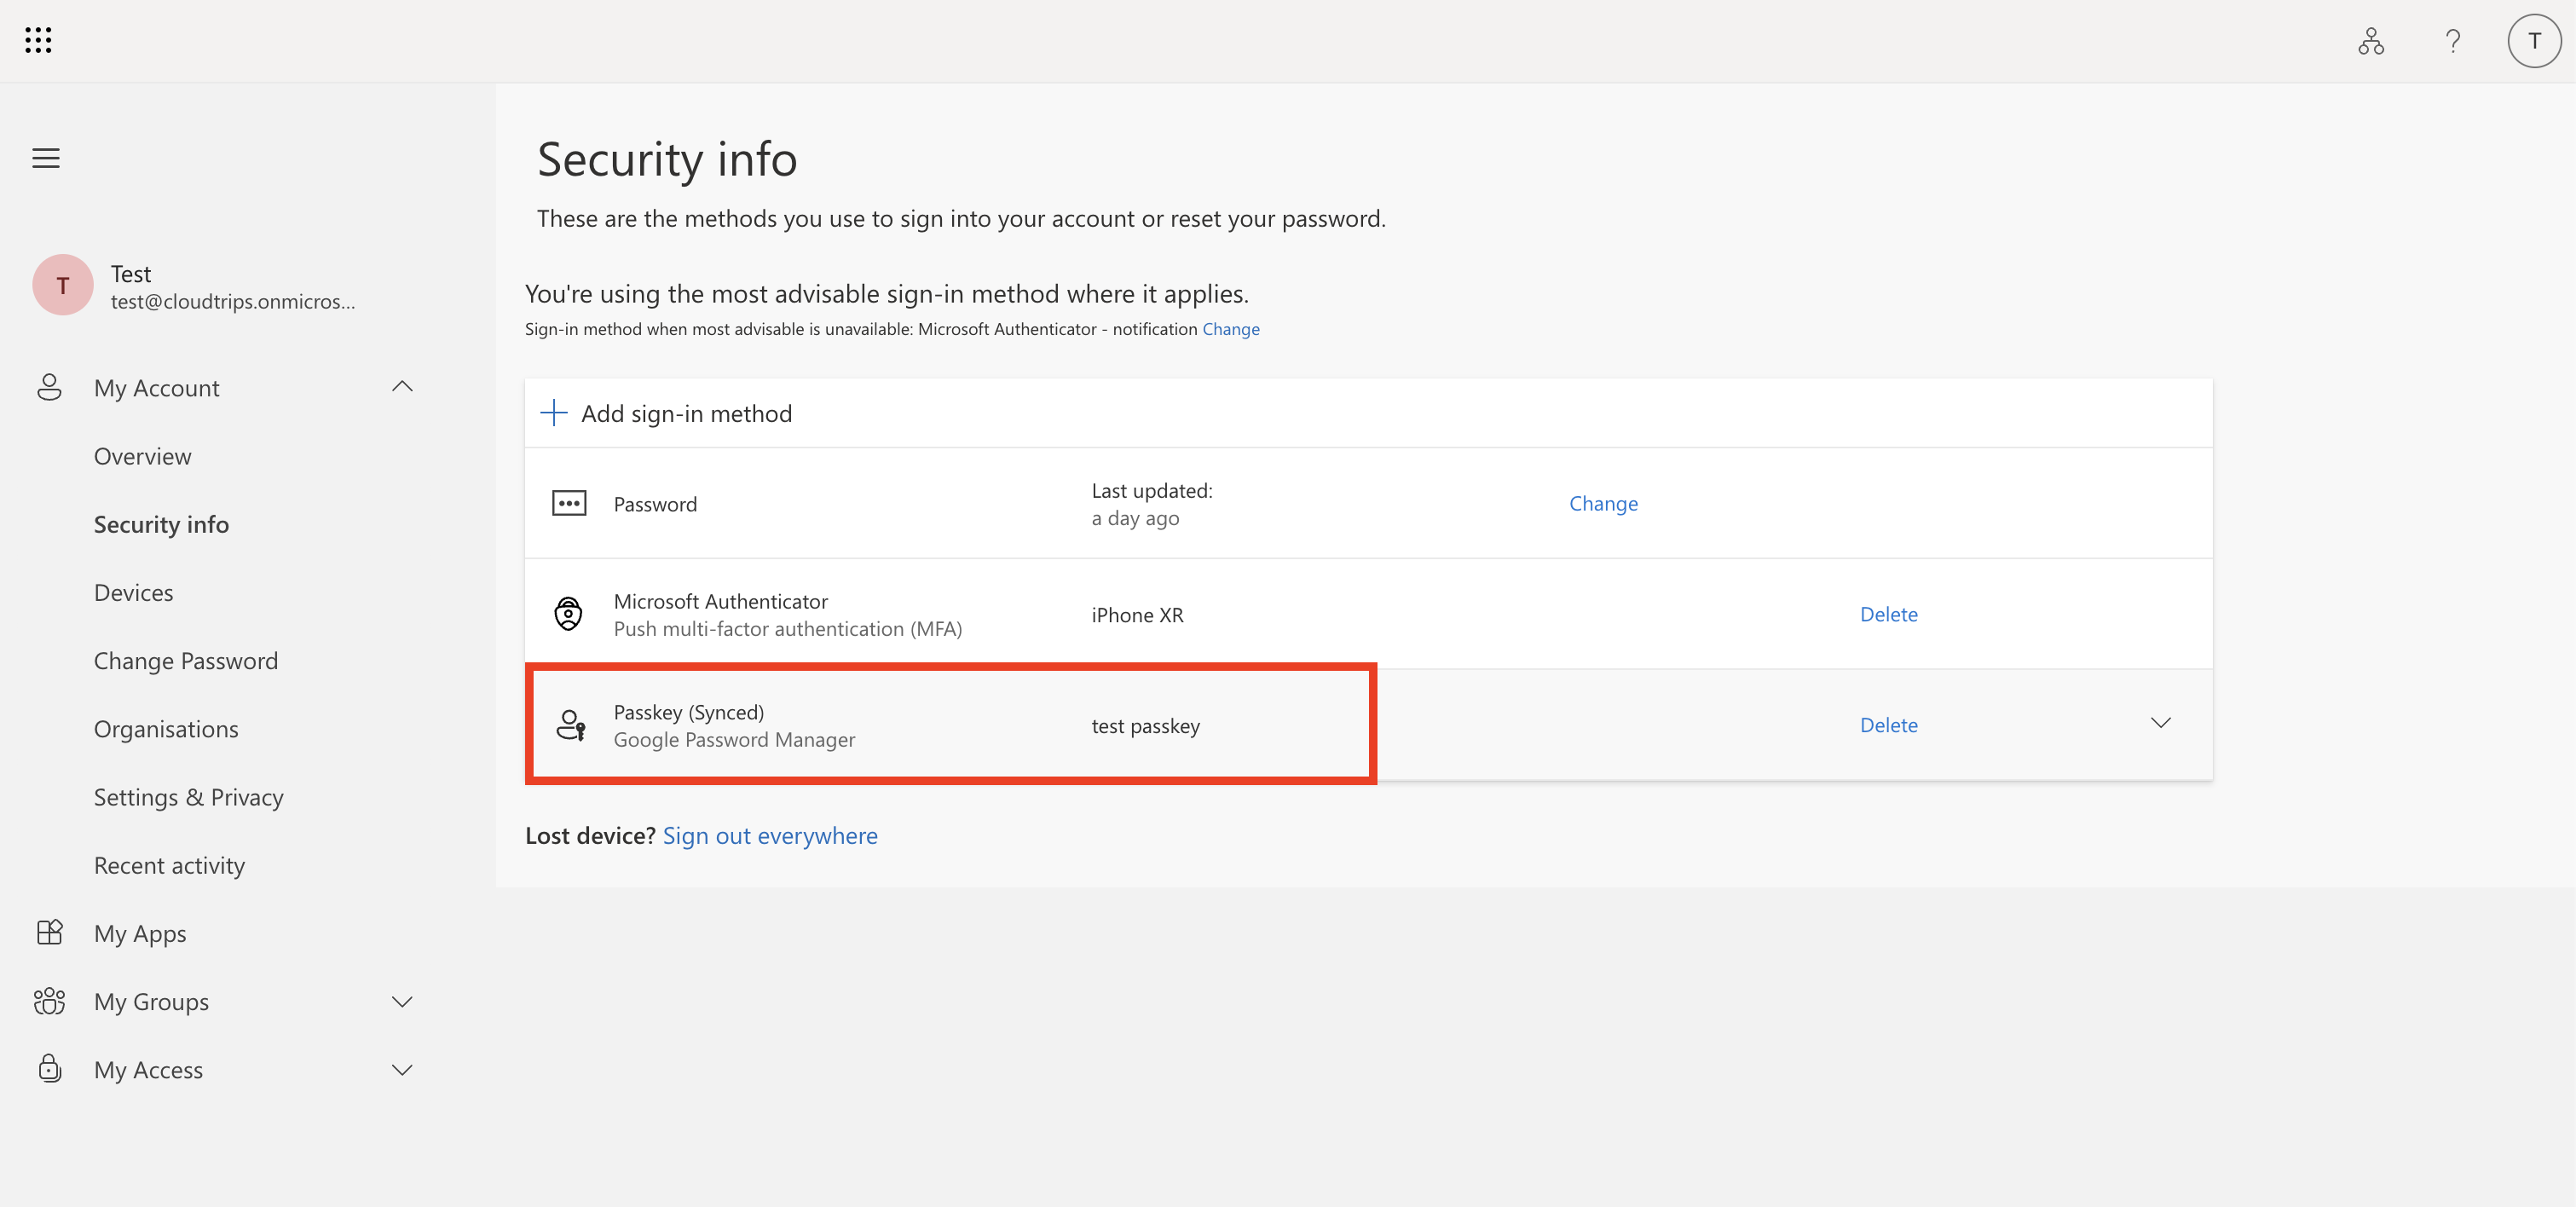
Task: Click the My Groups people icon
Action: (x=49, y=1001)
